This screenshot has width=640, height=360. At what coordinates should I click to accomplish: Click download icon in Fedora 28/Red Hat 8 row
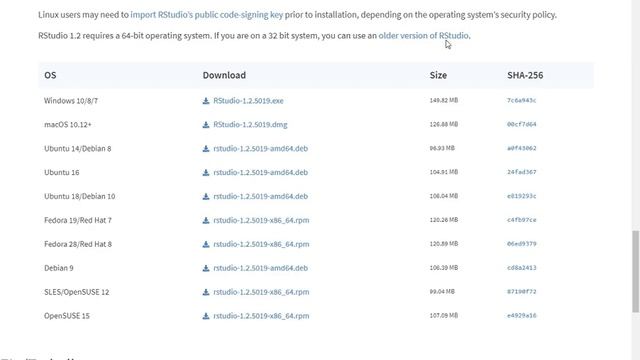point(206,244)
